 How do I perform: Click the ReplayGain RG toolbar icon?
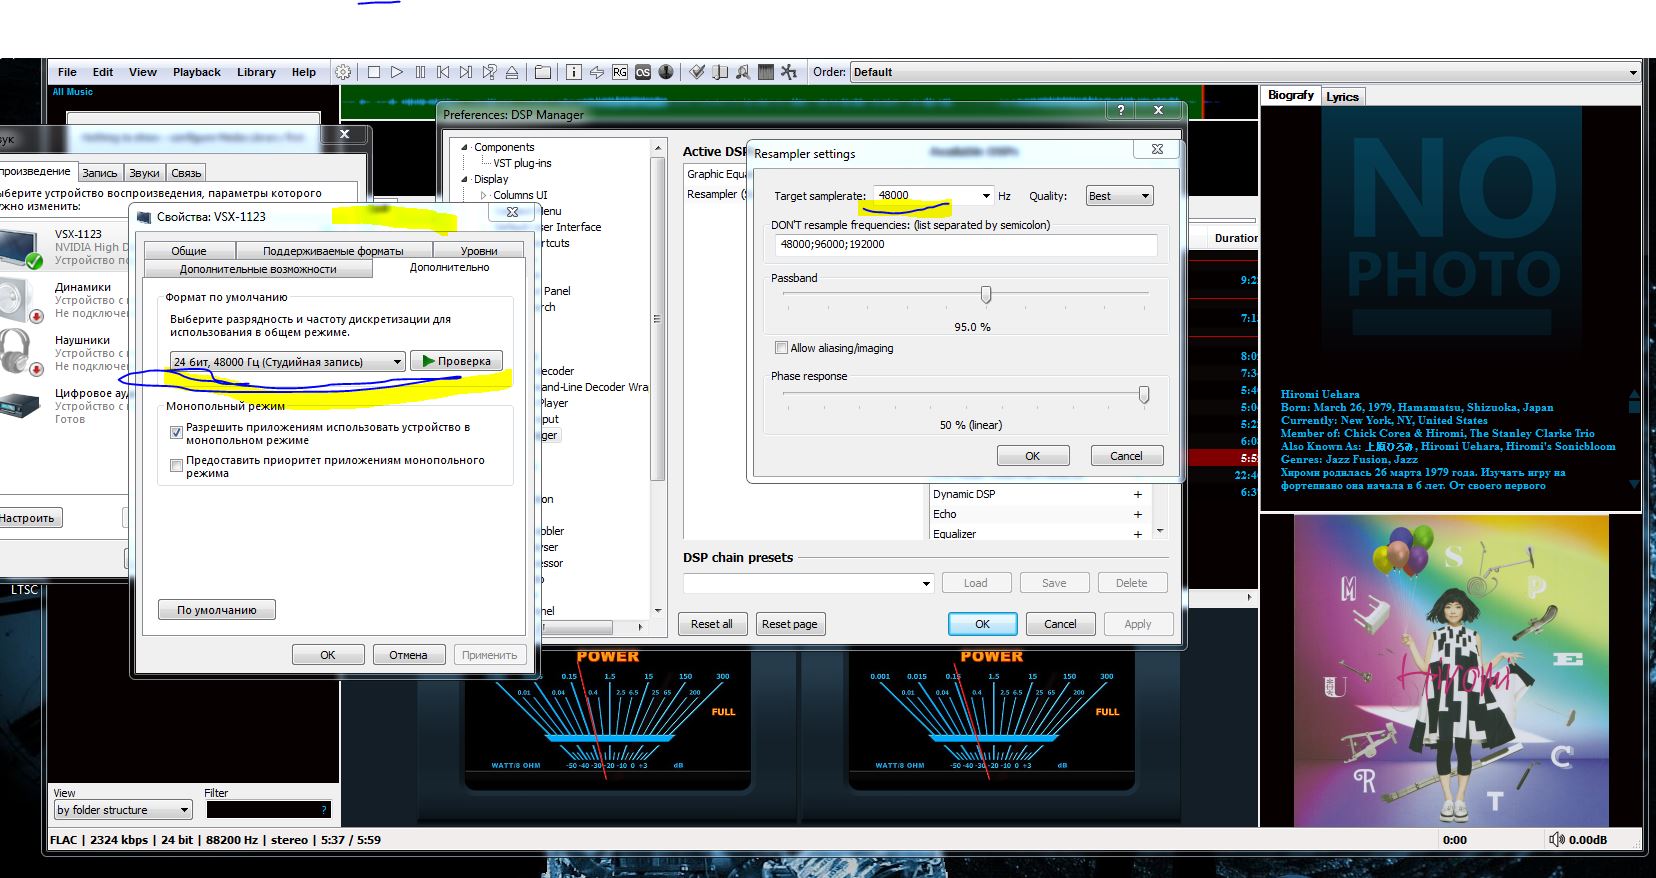click(620, 72)
